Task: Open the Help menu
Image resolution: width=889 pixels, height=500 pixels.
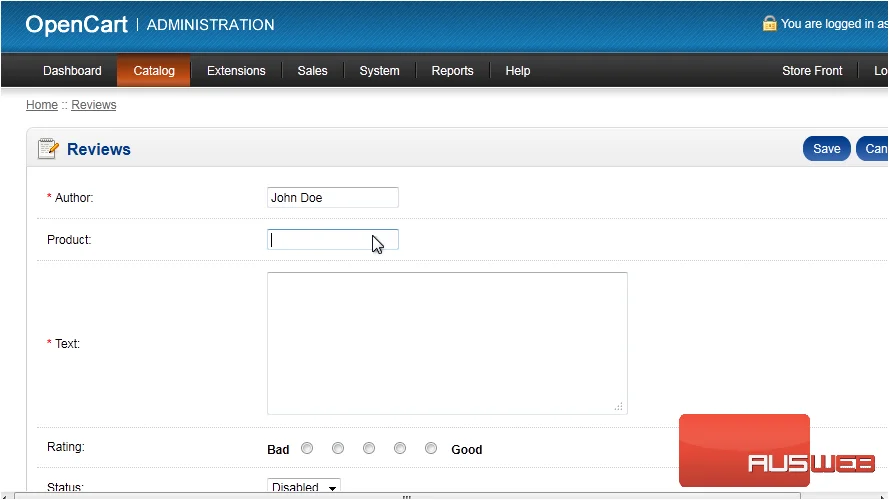Action: (518, 71)
